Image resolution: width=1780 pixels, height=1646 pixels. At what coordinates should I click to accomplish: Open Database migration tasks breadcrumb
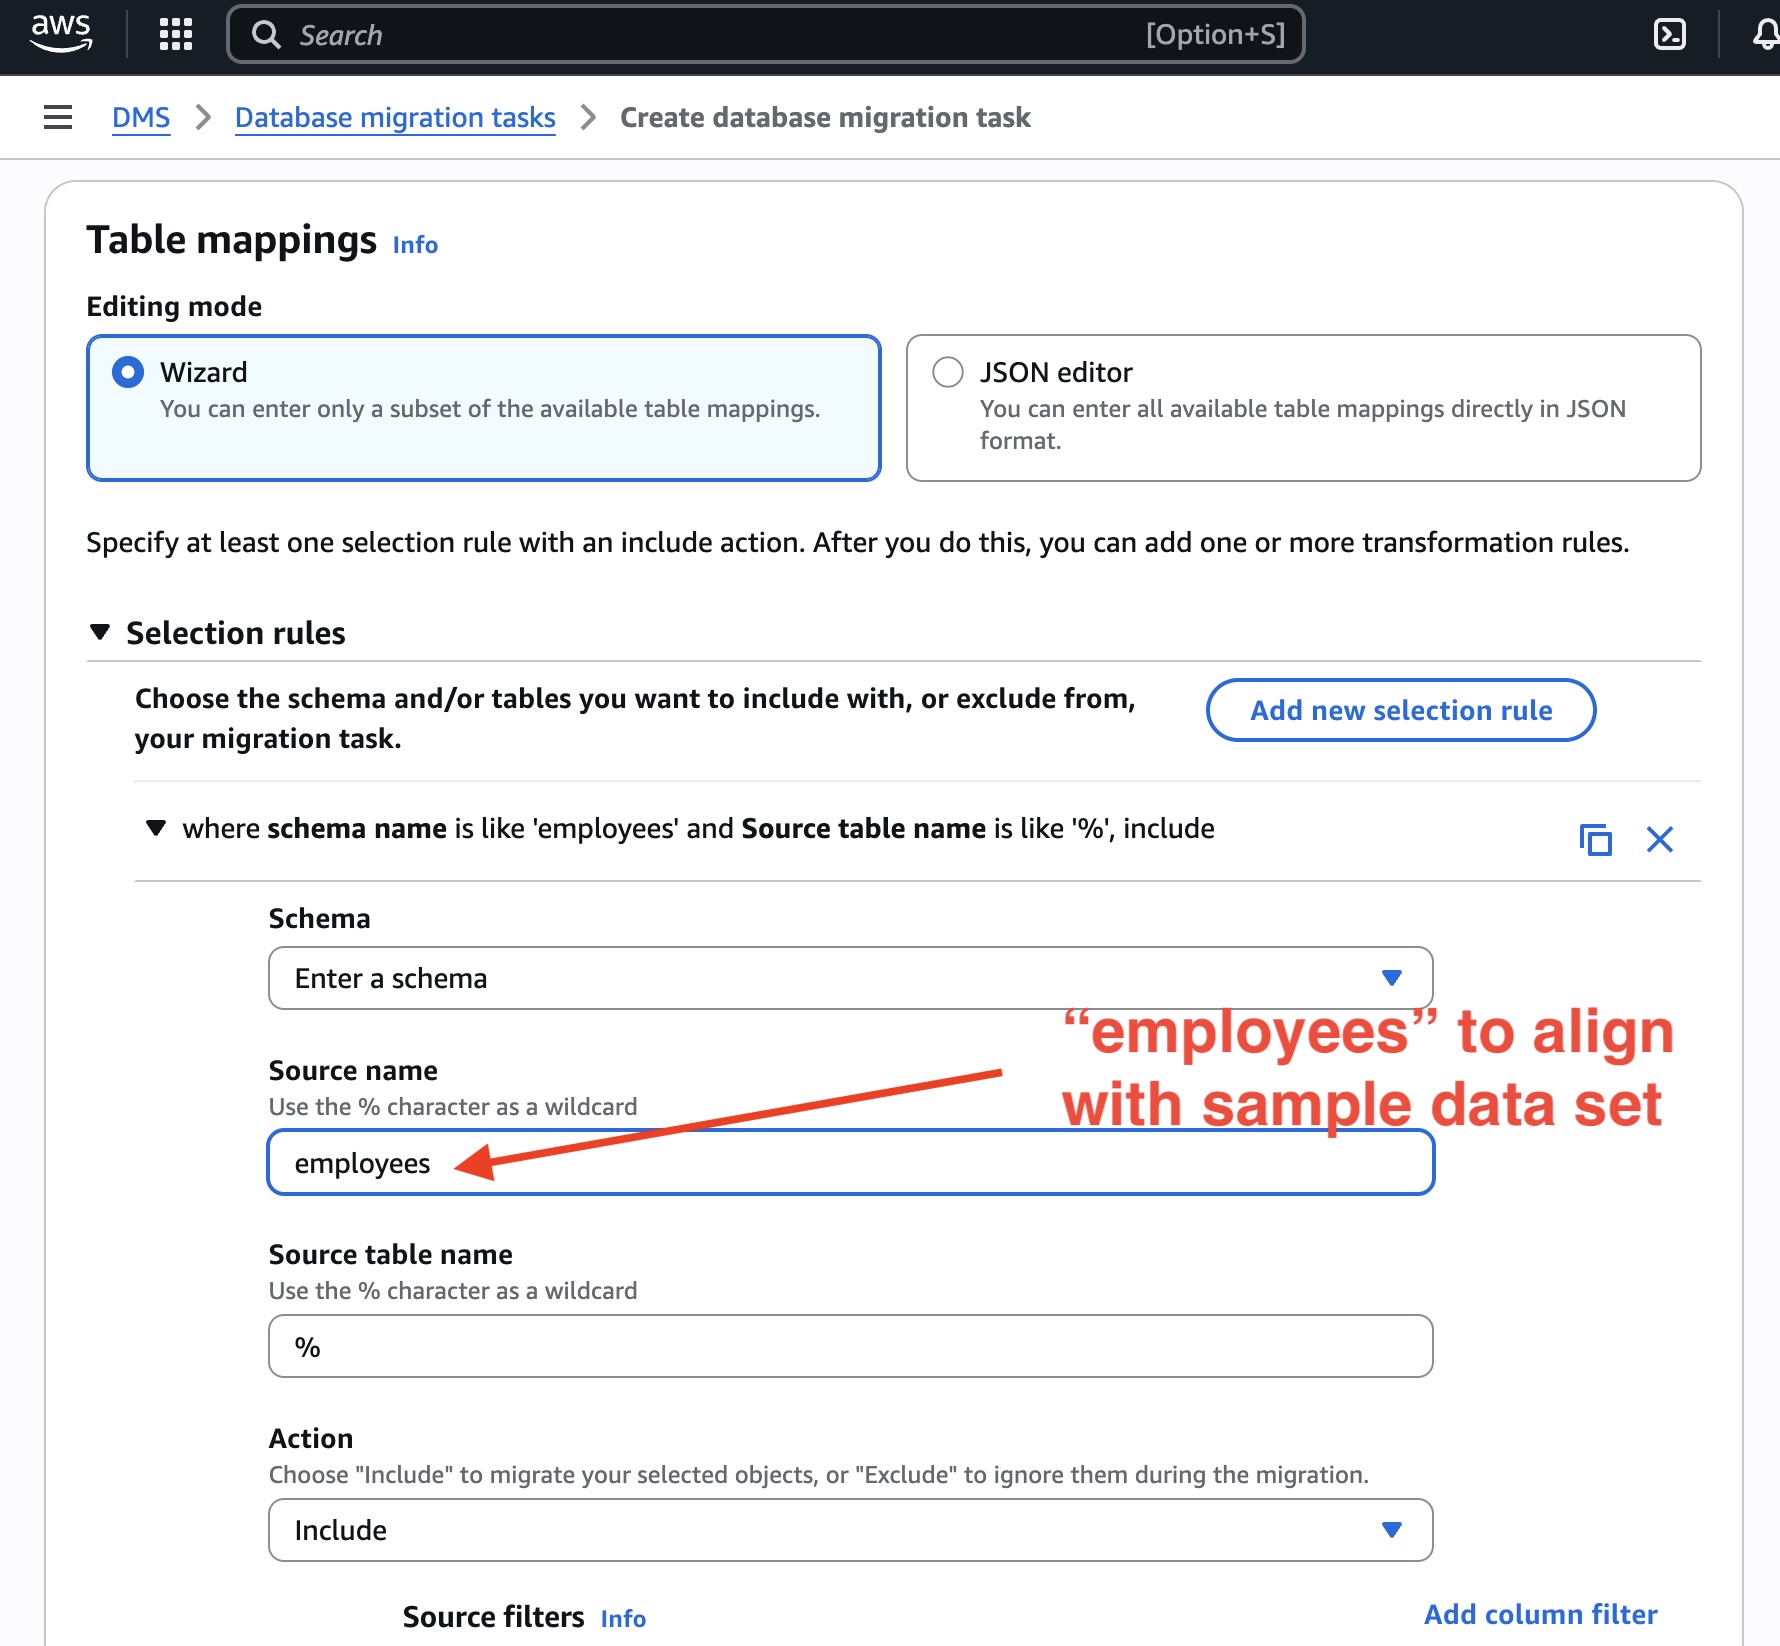pyautogui.click(x=394, y=117)
